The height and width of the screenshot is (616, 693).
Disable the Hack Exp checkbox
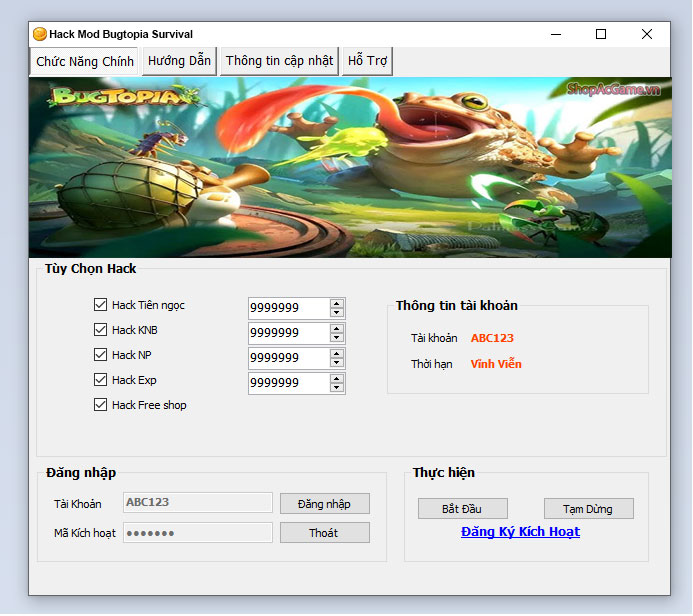[x=100, y=380]
